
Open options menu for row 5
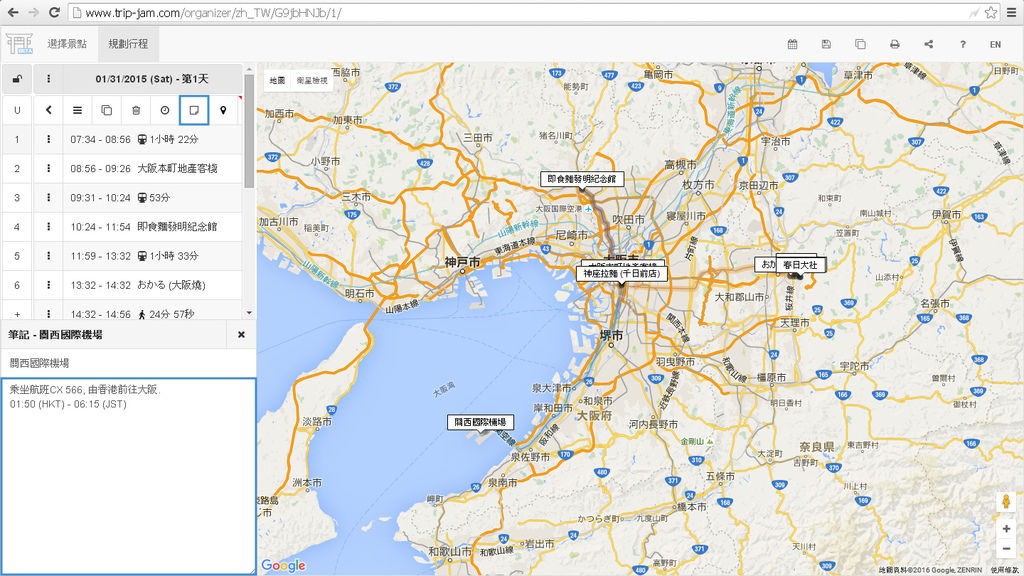pyautogui.click(x=48, y=256)
